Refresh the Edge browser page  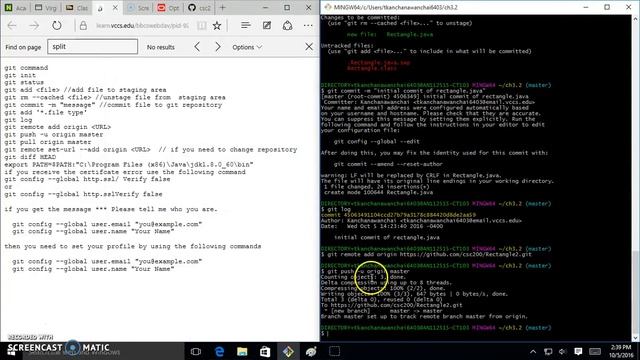(57, 25)
